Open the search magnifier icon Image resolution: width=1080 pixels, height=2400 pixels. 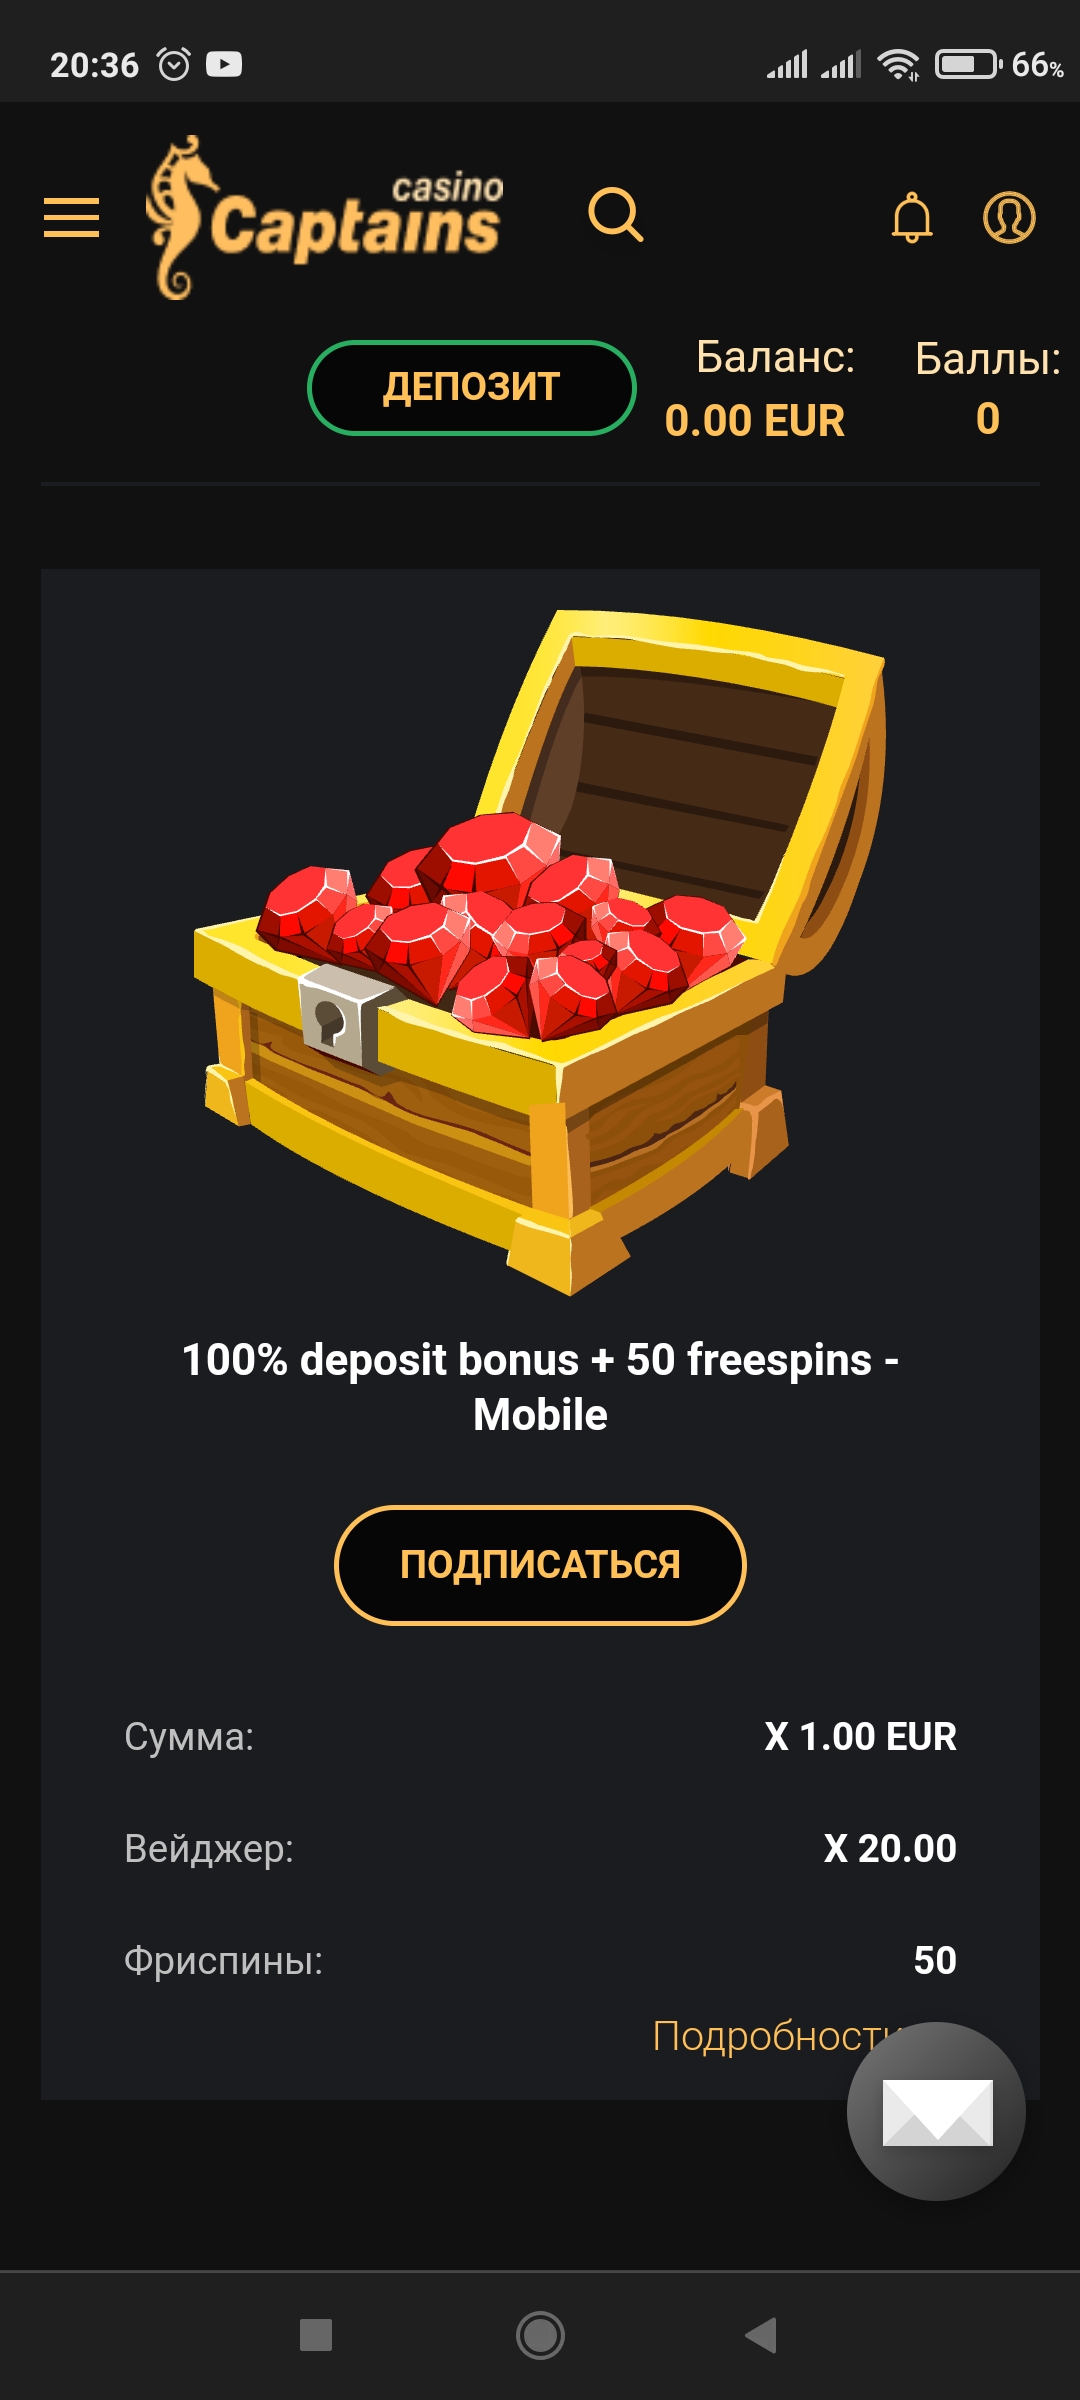pos(615,214)
